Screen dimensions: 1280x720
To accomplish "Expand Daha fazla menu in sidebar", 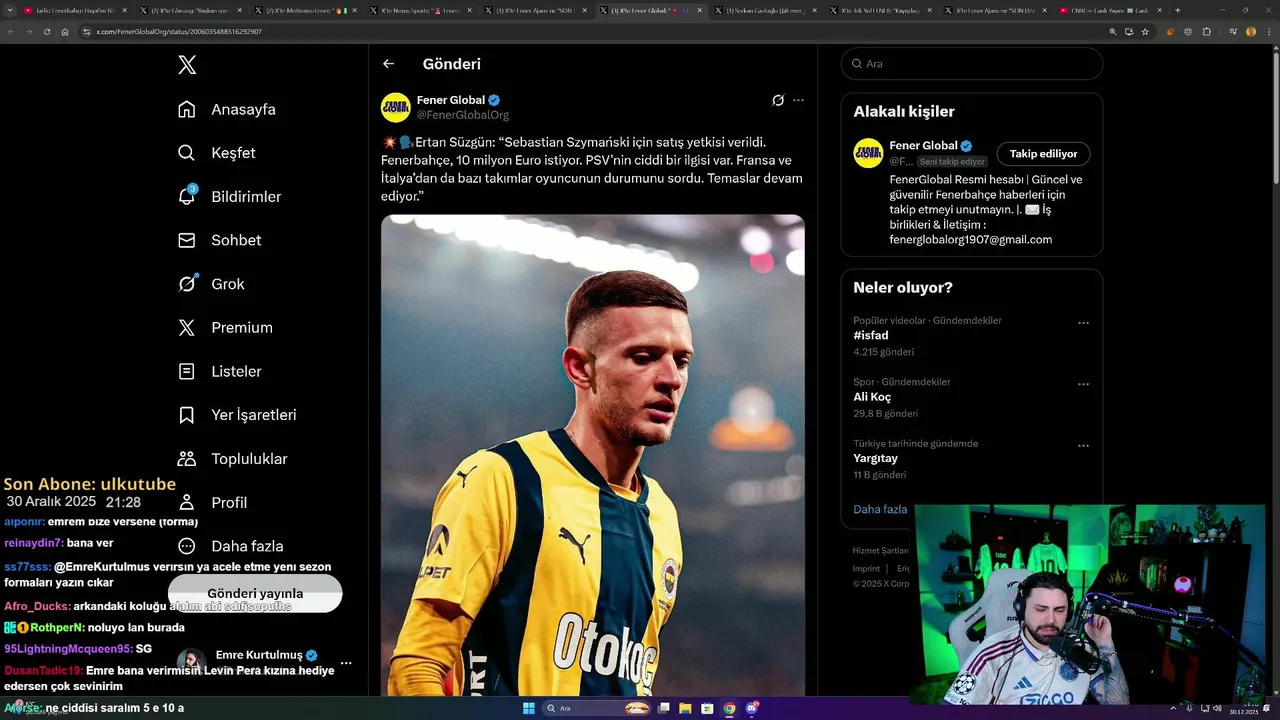I will pyautogui.click(x=229, y=546).
